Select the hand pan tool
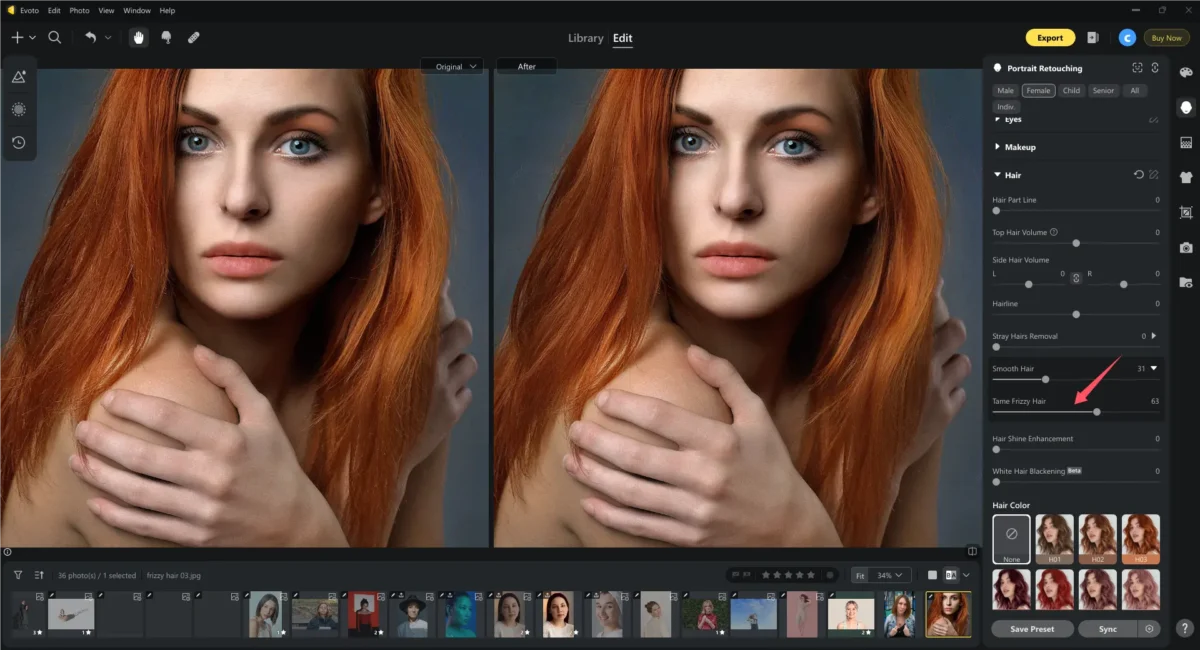 pos(138,37)
